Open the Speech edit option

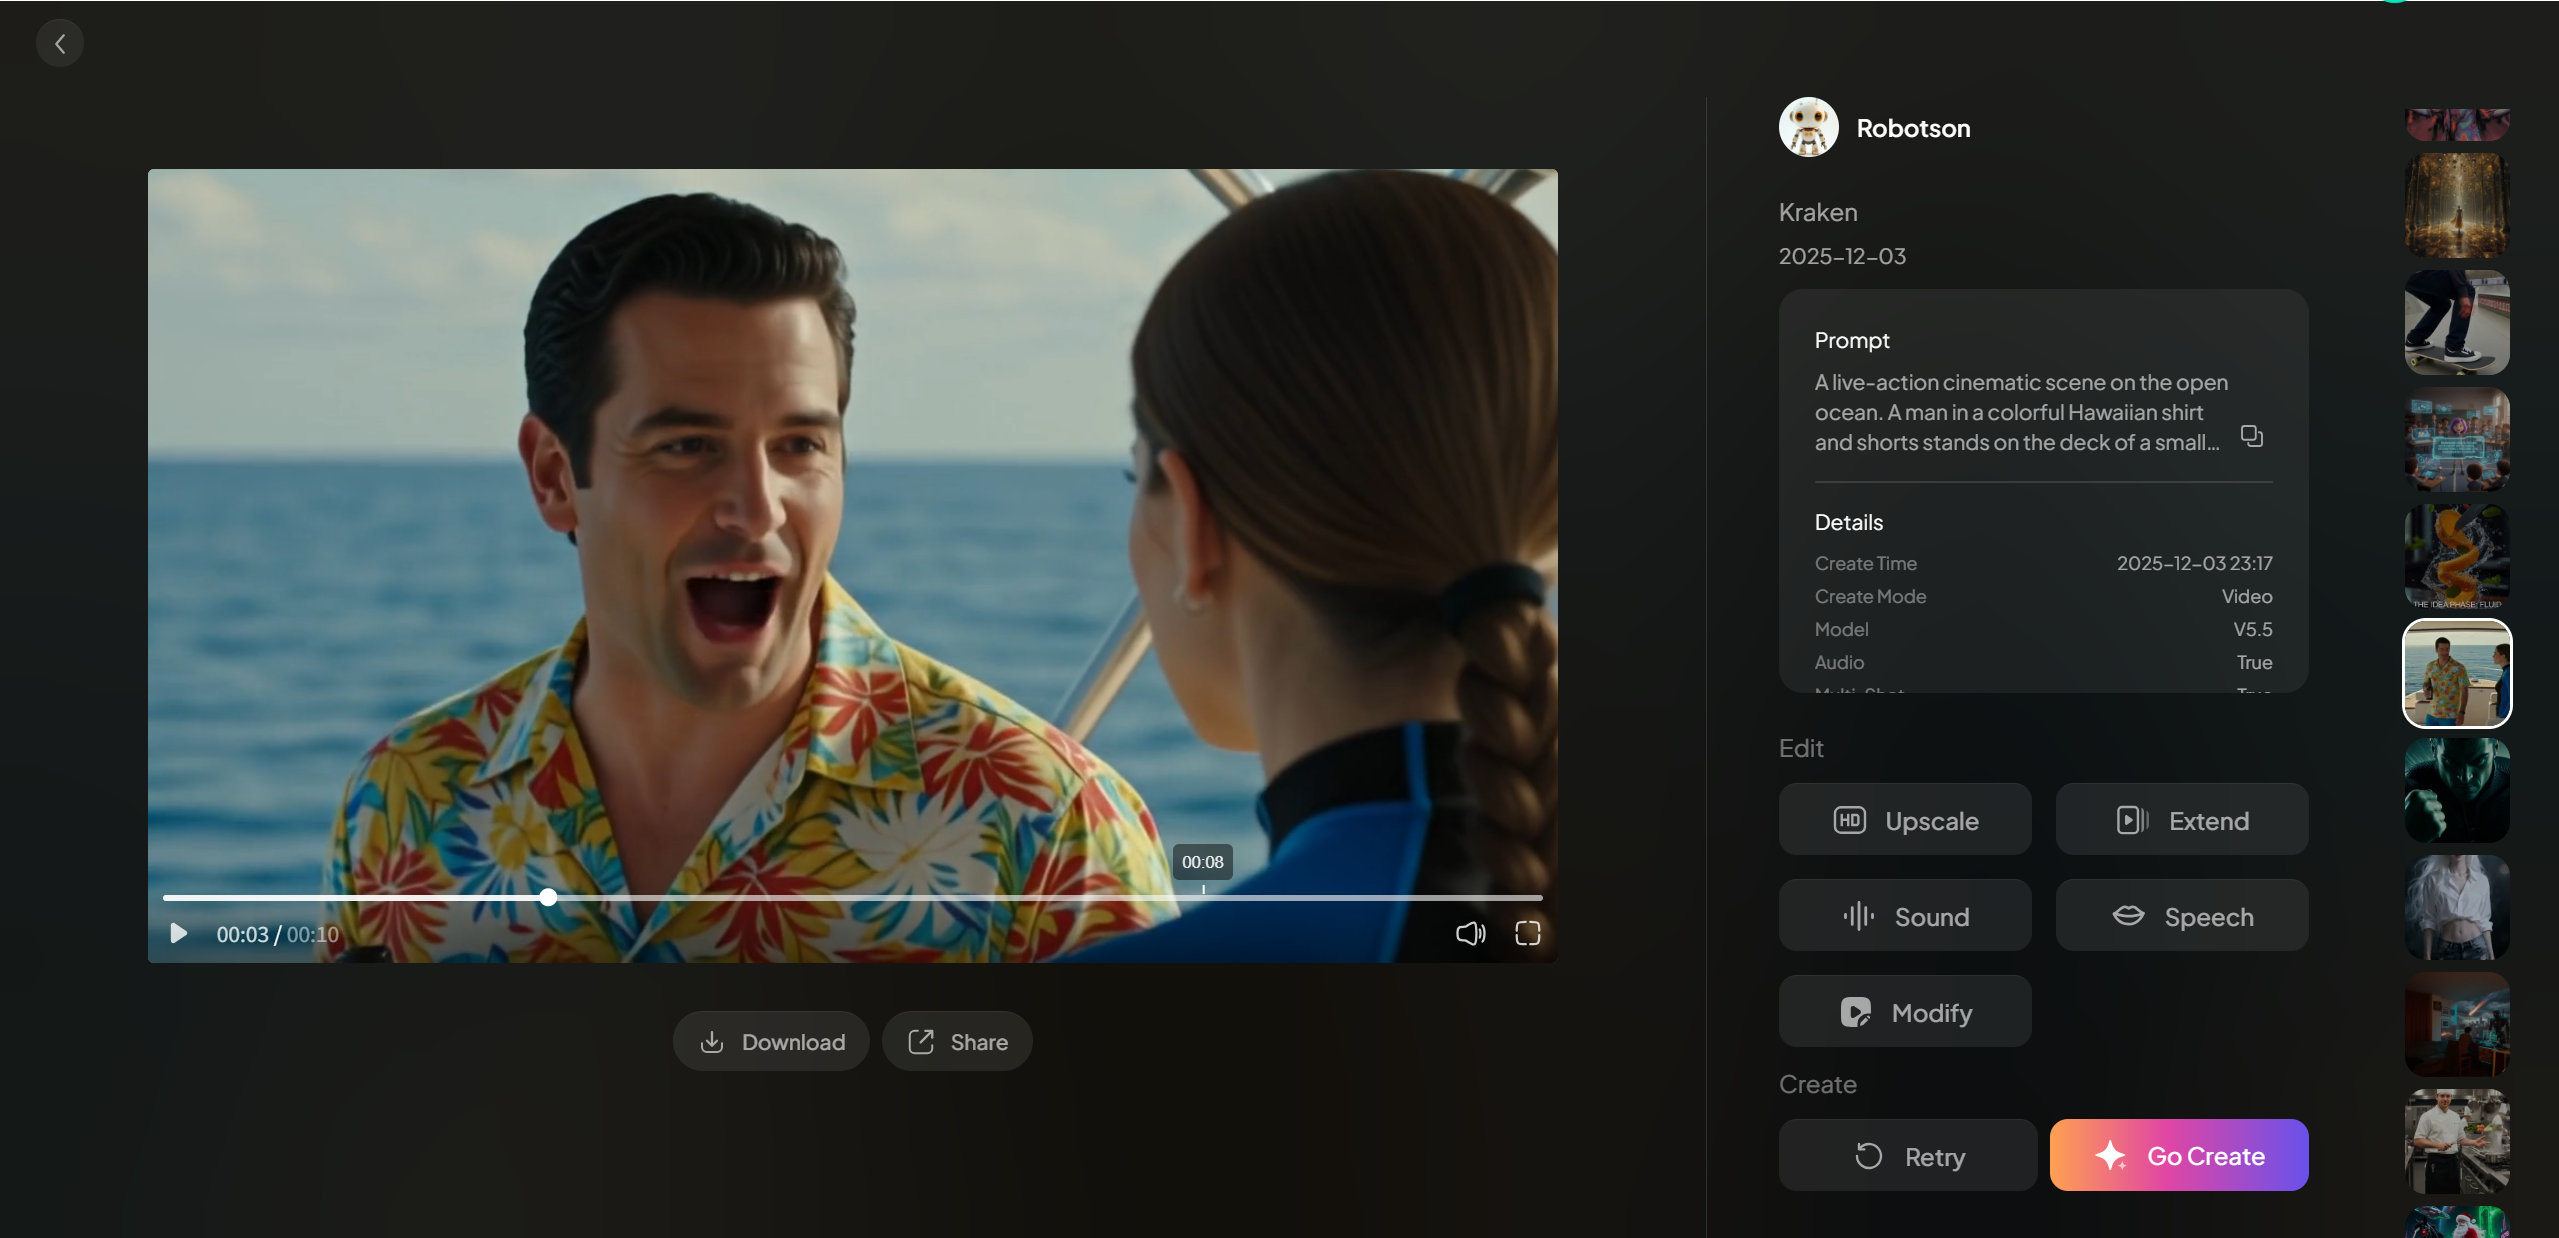pos(2181,916)
